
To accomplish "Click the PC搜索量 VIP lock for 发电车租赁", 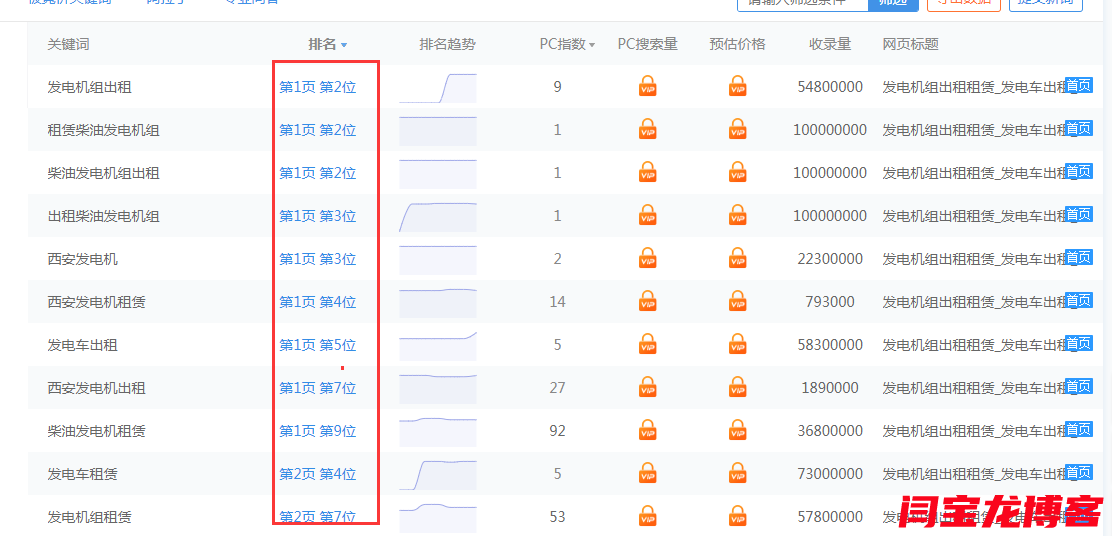I will tap(647, 474).
